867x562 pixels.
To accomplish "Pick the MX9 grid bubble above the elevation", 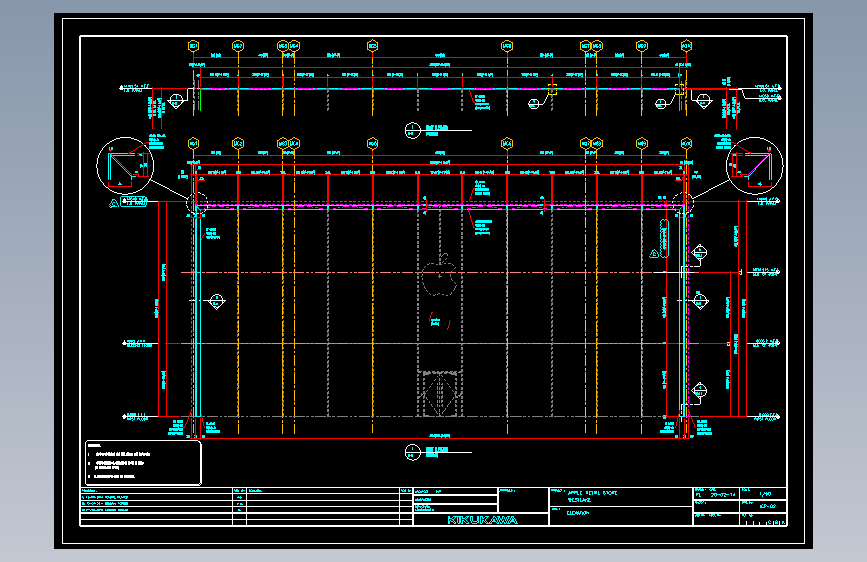I will (641, 143).
